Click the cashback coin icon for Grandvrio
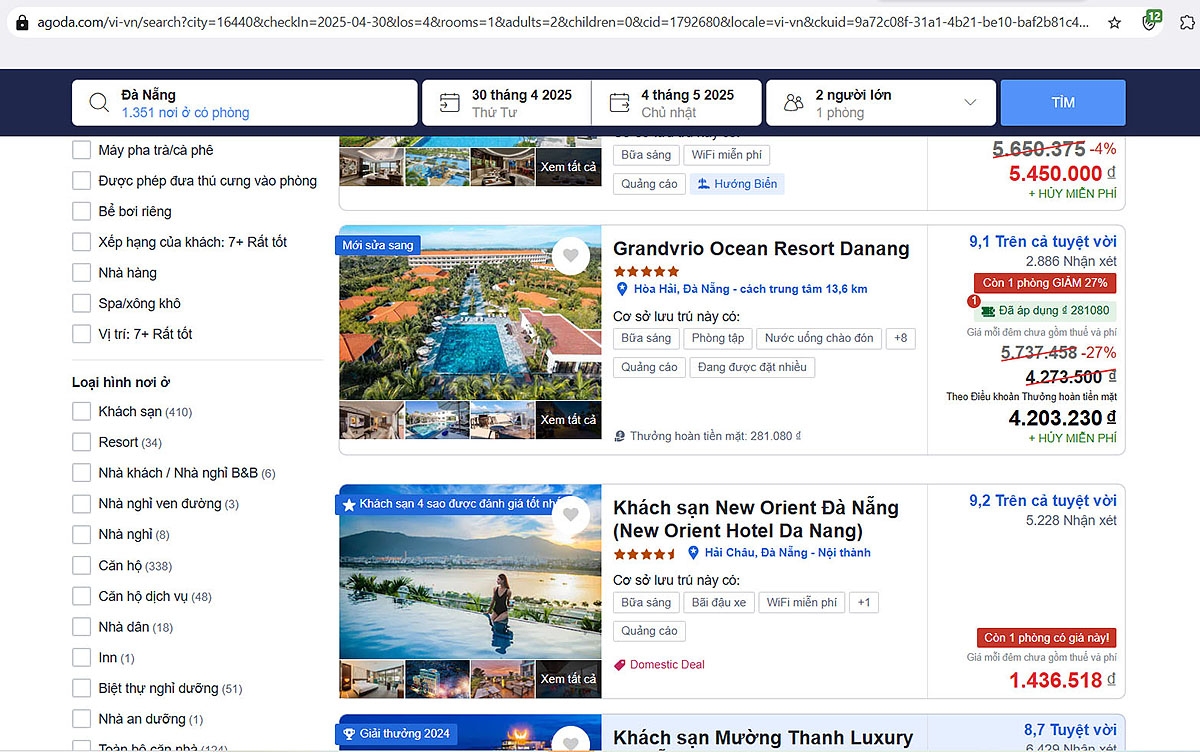1200x752 pixels. [x=620, y=436]
